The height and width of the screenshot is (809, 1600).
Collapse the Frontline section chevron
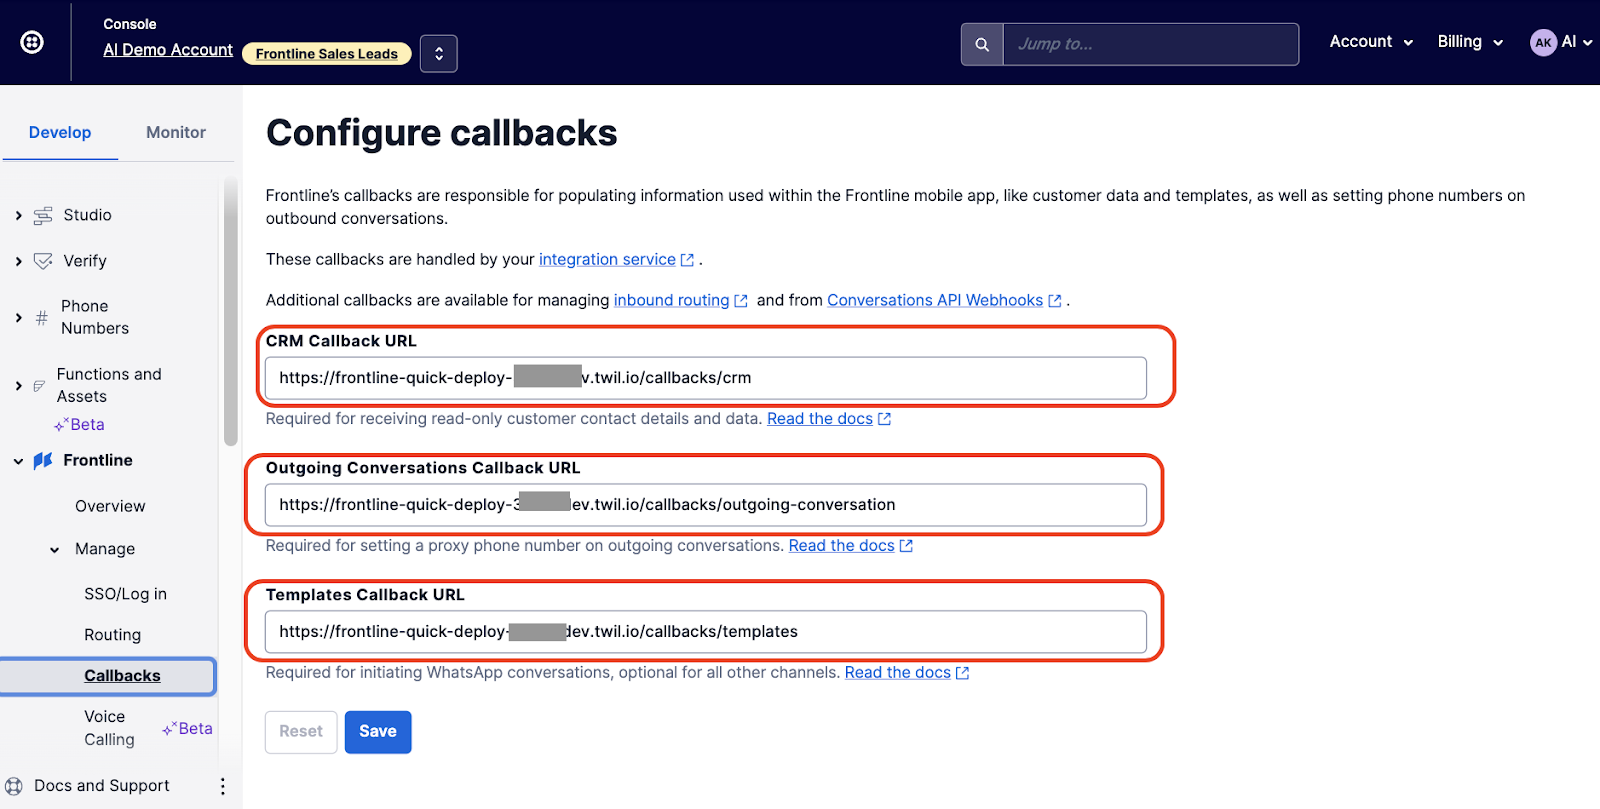point(18,461)
